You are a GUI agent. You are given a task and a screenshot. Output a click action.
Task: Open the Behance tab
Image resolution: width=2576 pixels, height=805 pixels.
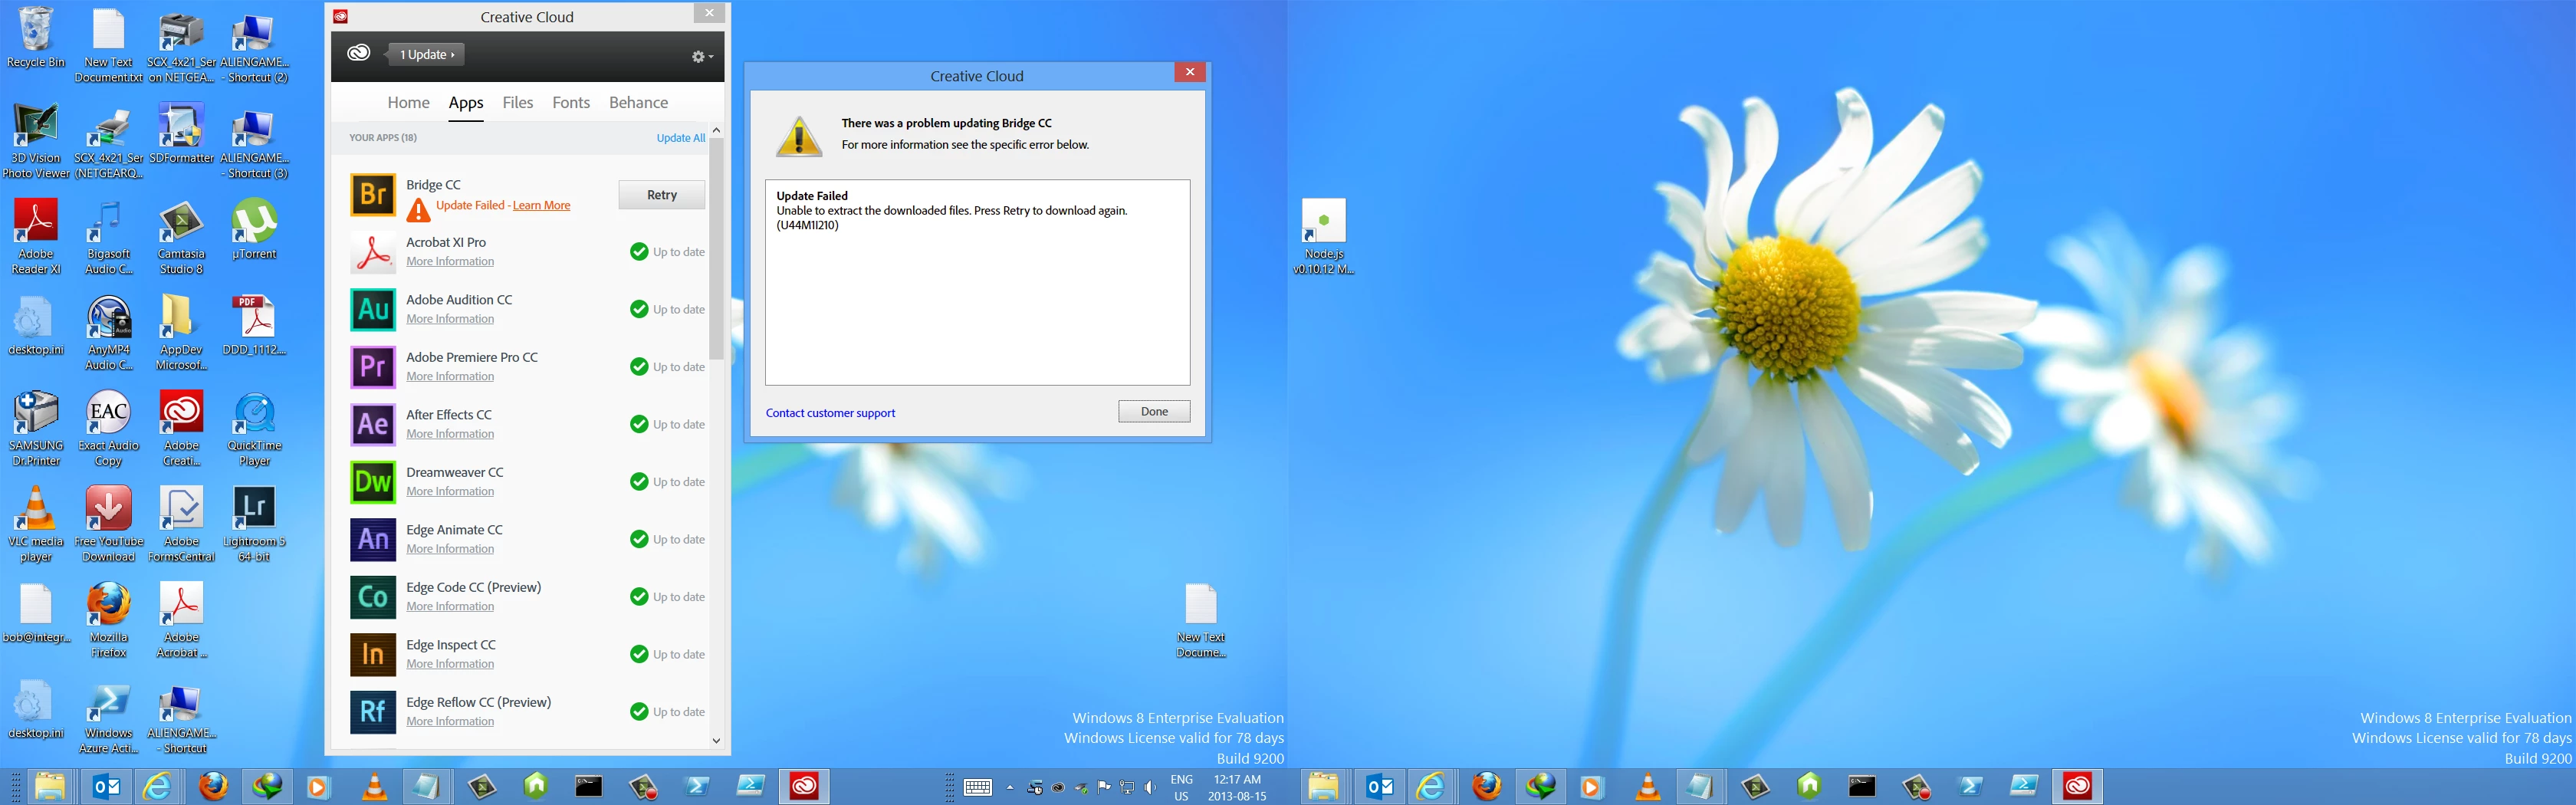638,102
